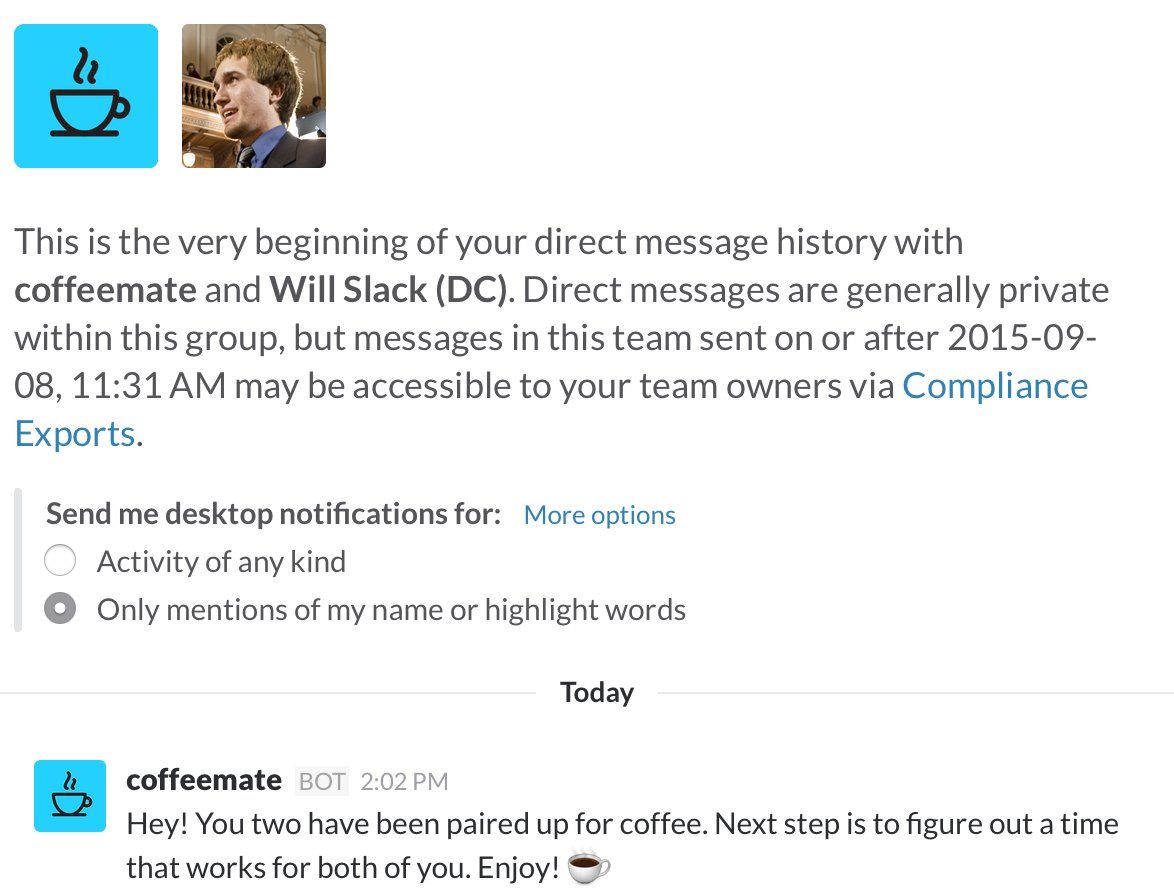Click the 'Send me desktop notifications for:' heading
The height and width of the screenshot is (896, 1174).
(273, 514)
